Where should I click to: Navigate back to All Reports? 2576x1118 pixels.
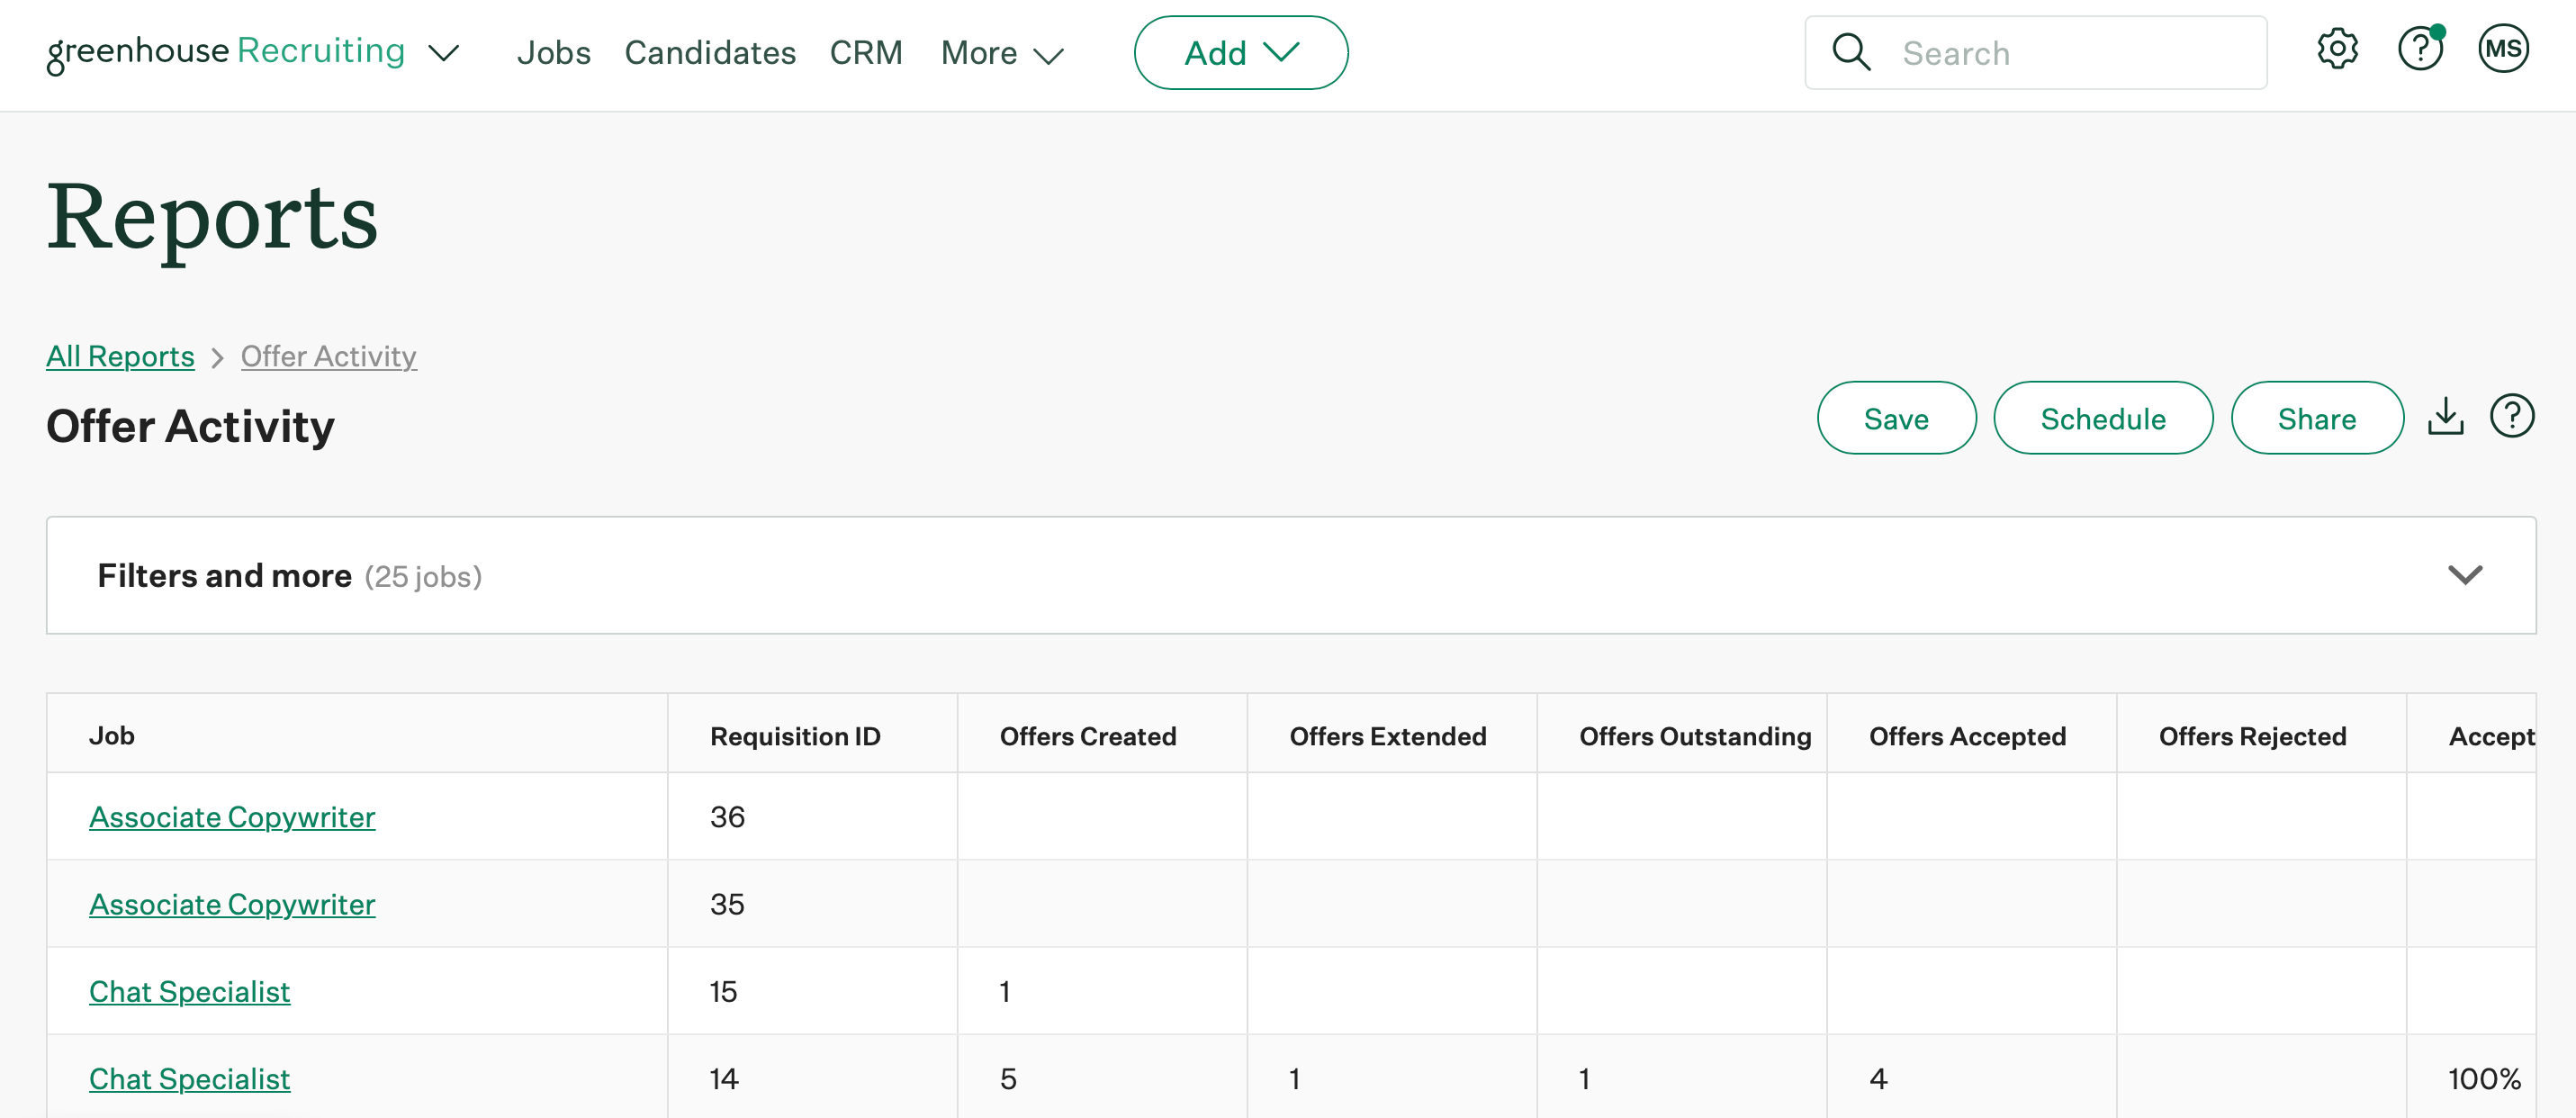(x=120, y=356)
